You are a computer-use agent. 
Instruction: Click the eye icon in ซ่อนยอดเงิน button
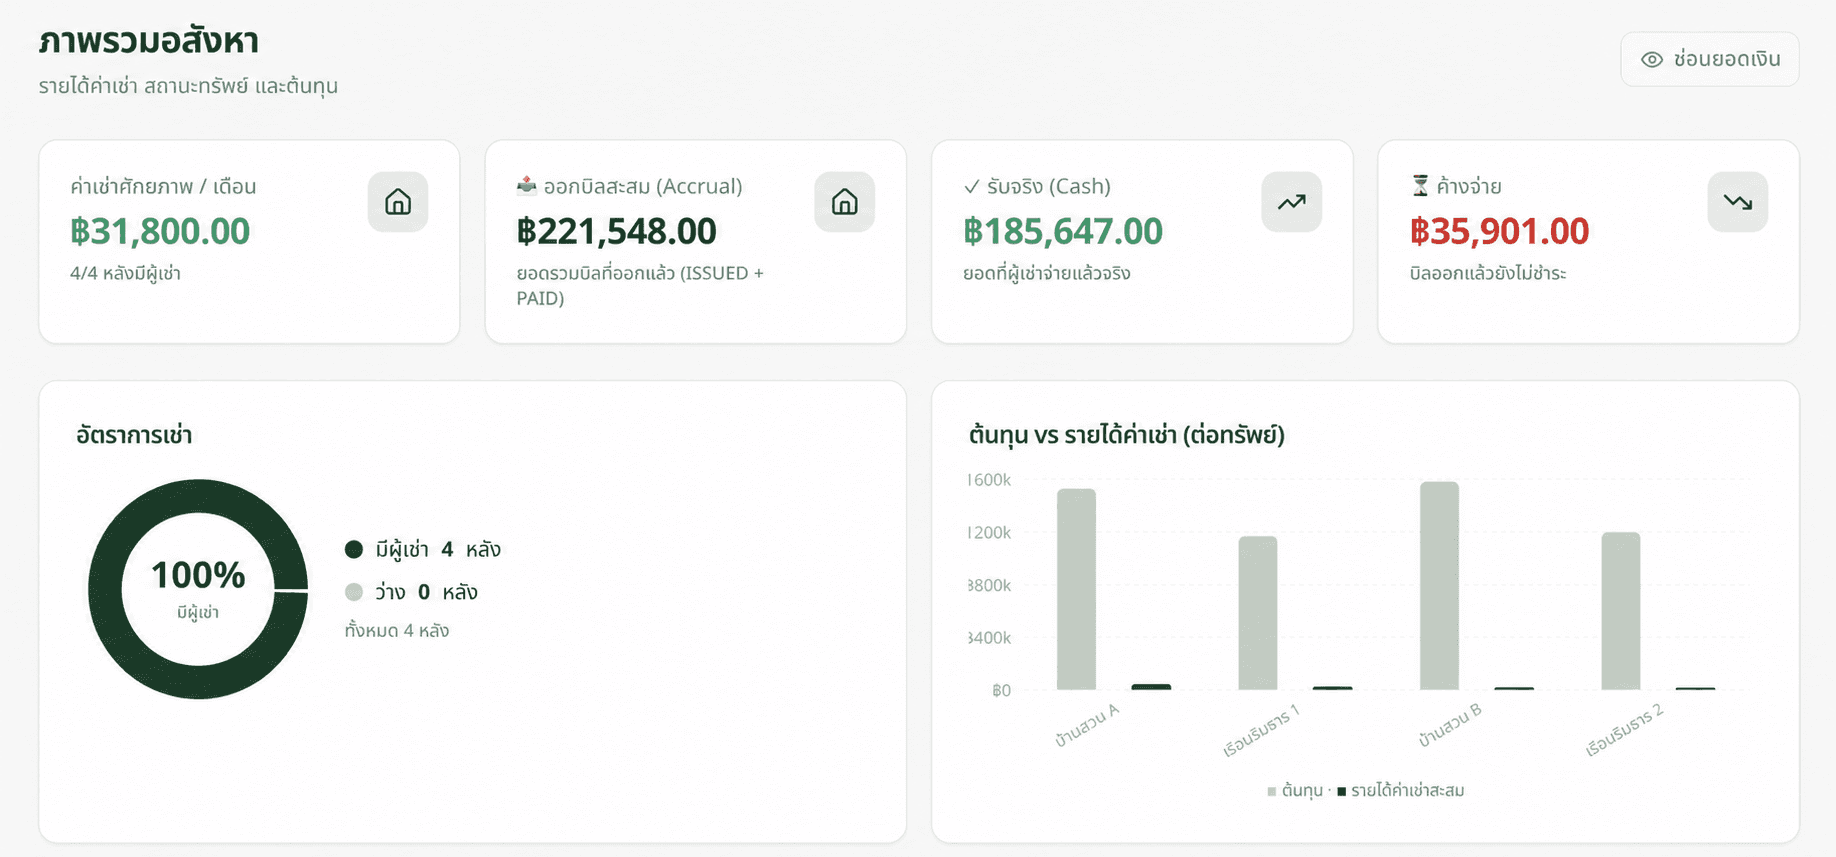coord(1652,60)
